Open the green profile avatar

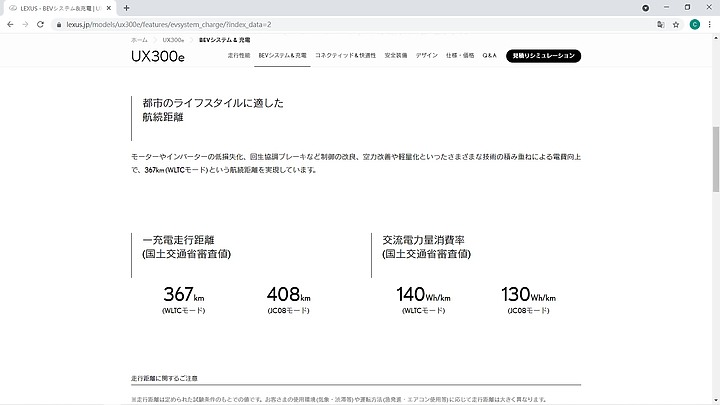click(x=695, y=24)
